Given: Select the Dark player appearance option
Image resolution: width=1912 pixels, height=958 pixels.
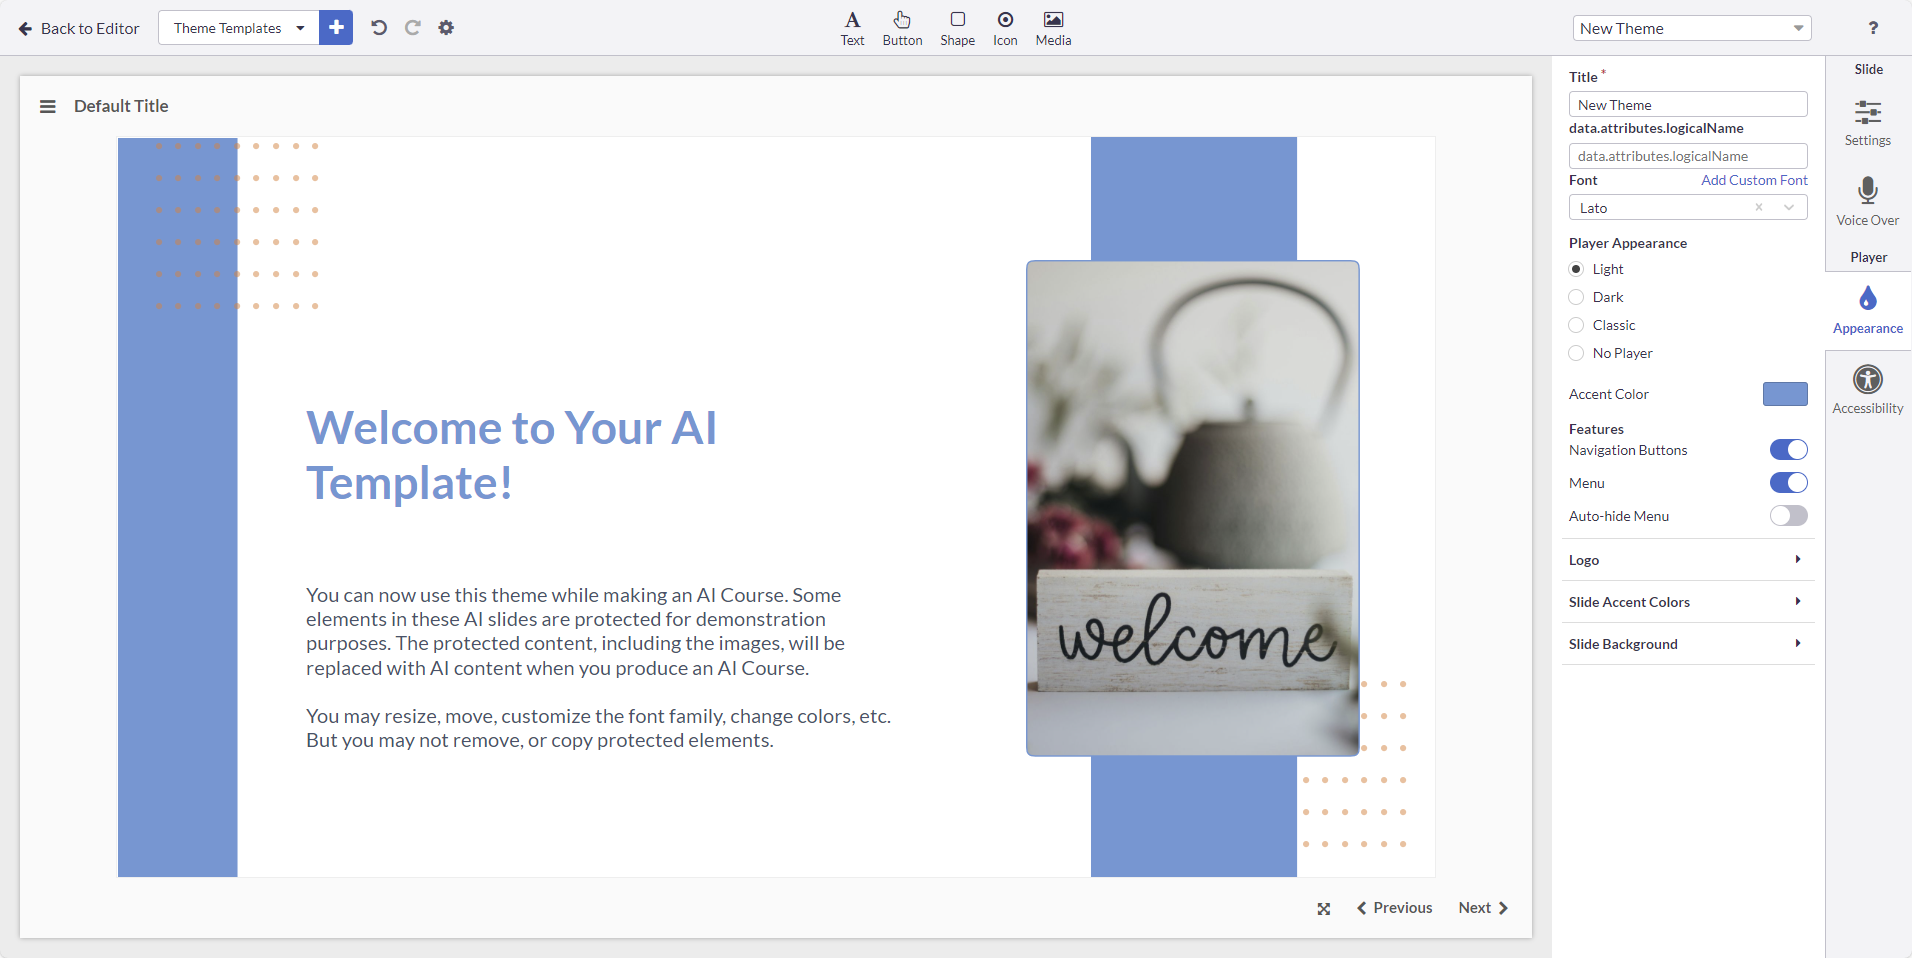Looking at the screenshot, I should point(1576,296).
